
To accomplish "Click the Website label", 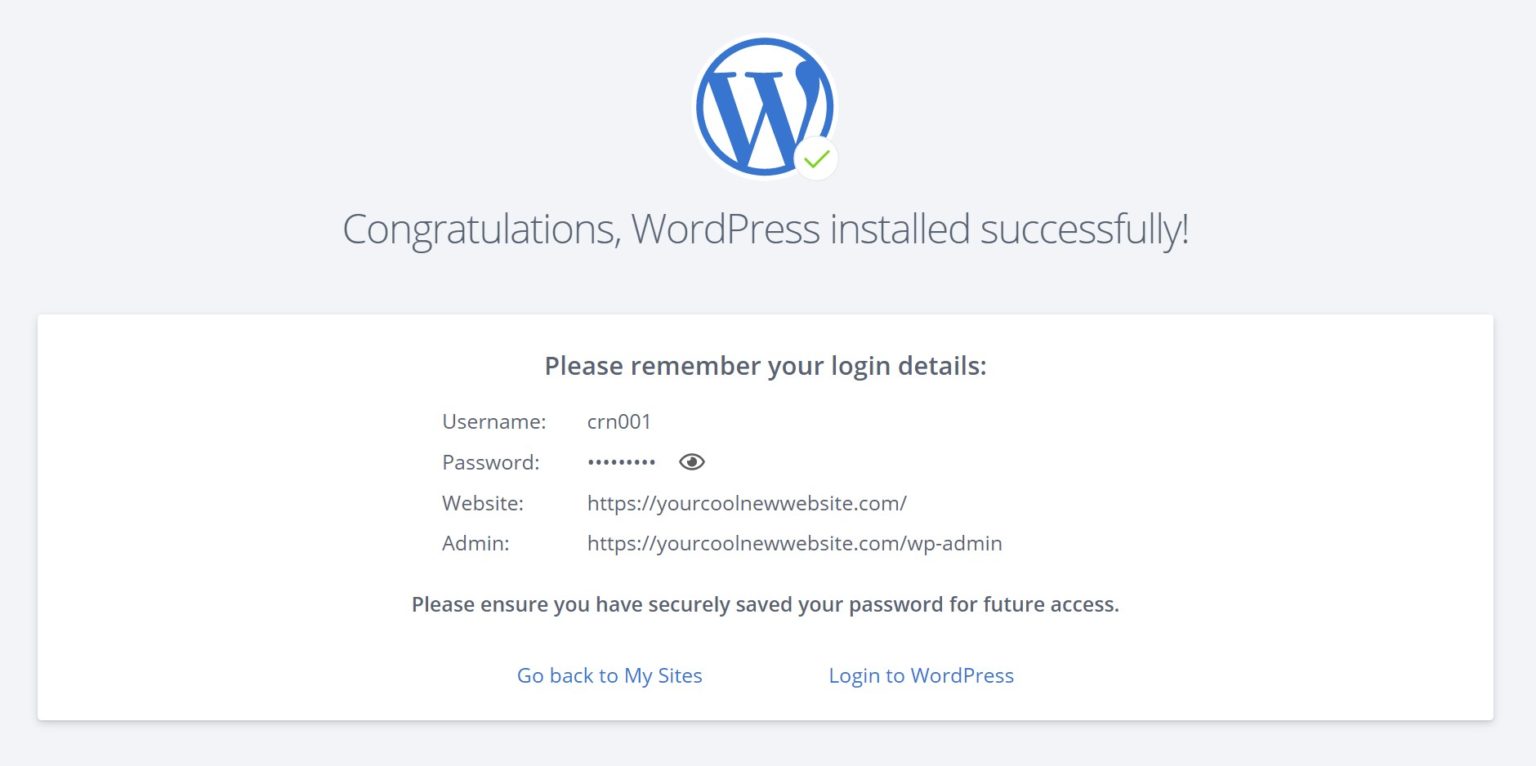I will (484, 503).
